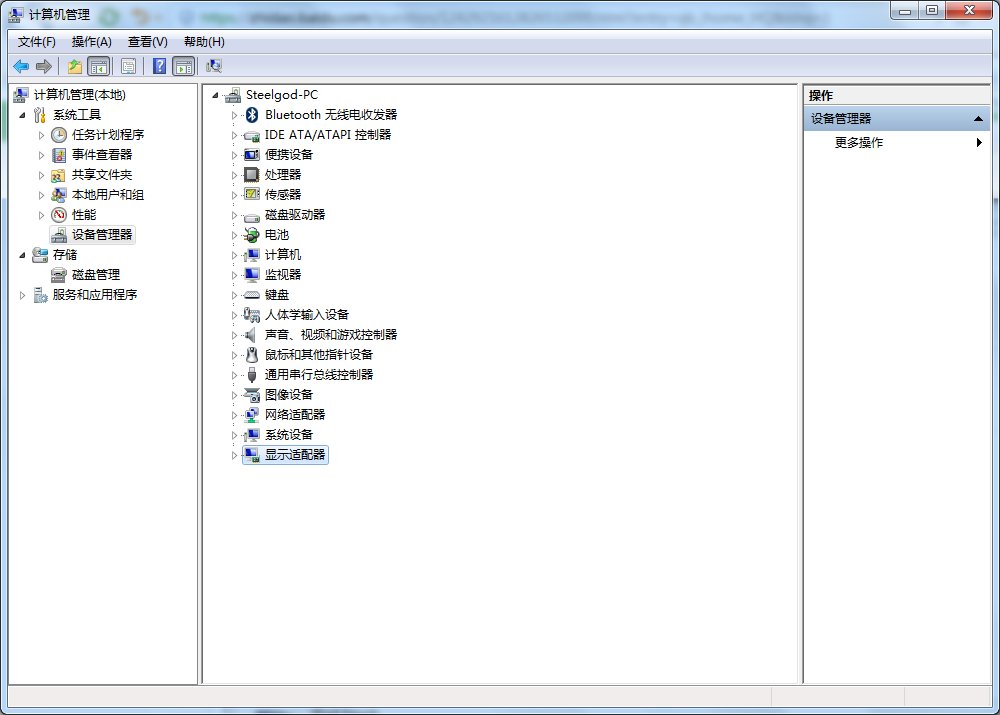Toggle the Show/Hide console tree toolbar icon
Image resolution: width=1000 pixels, height=715 pixels.
pyautogui.click(x=96, y=66)
